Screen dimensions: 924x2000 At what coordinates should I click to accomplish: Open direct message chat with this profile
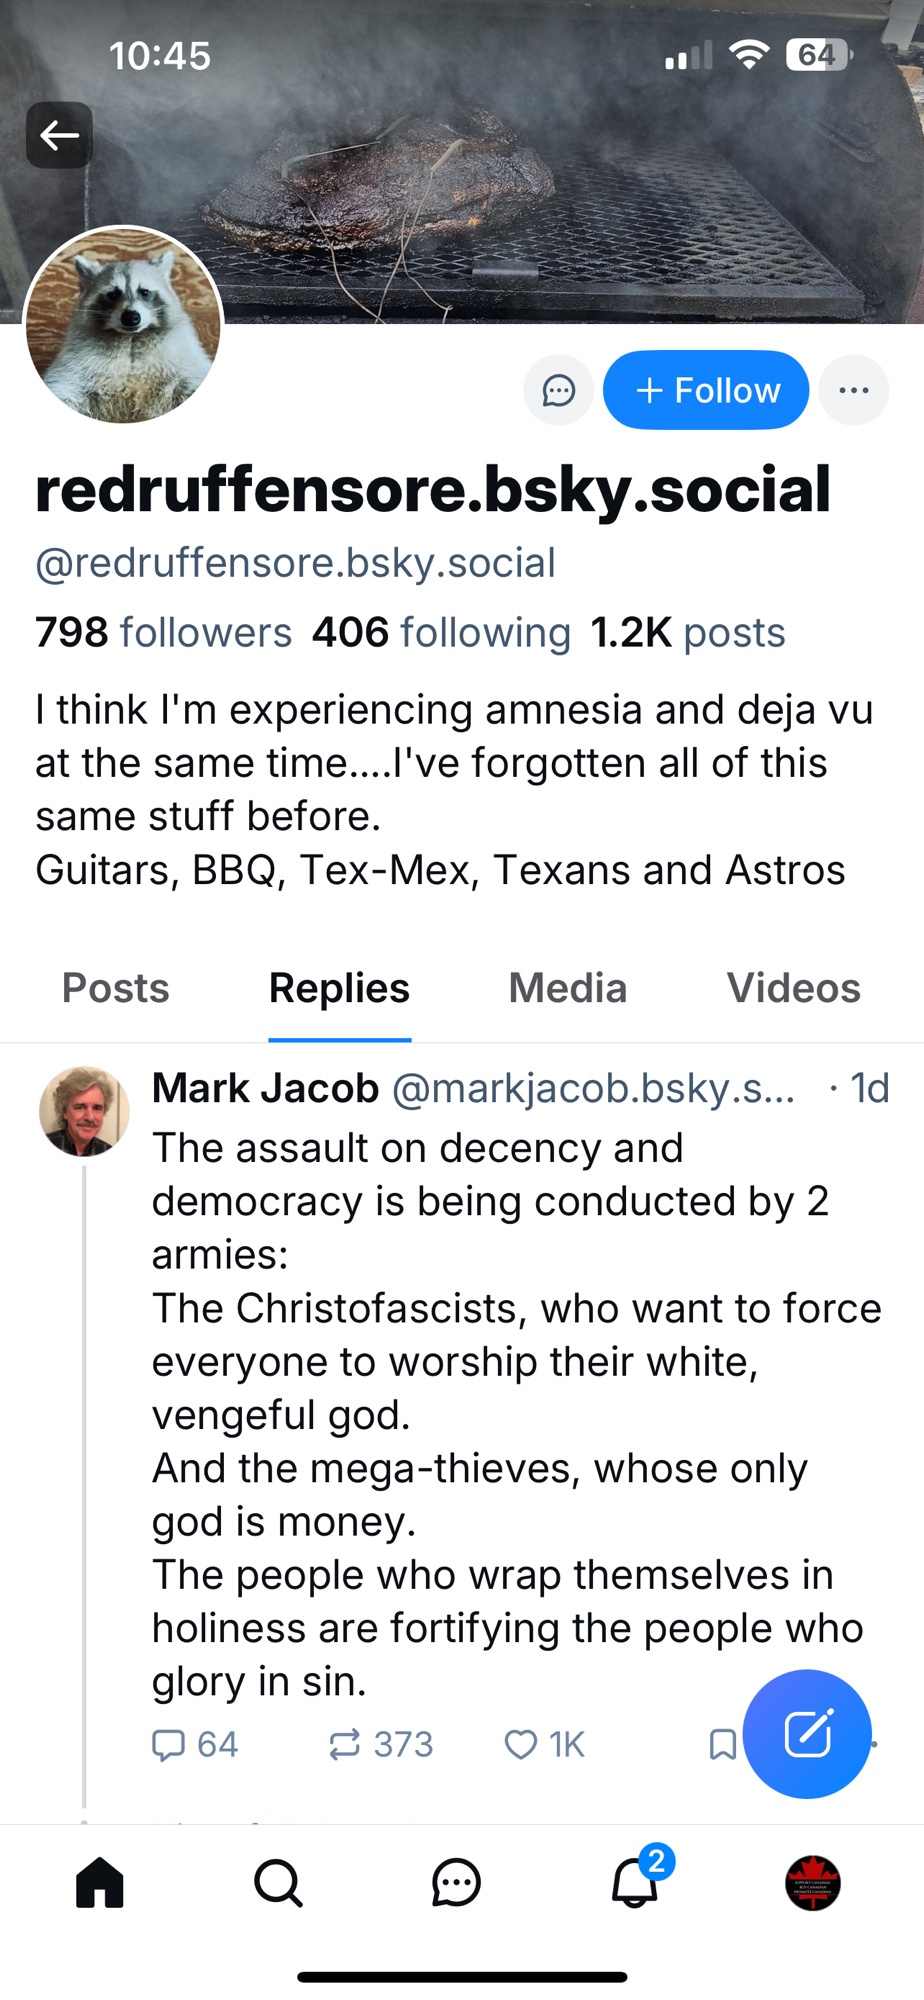pyautogui.click(x=558, y=390)
